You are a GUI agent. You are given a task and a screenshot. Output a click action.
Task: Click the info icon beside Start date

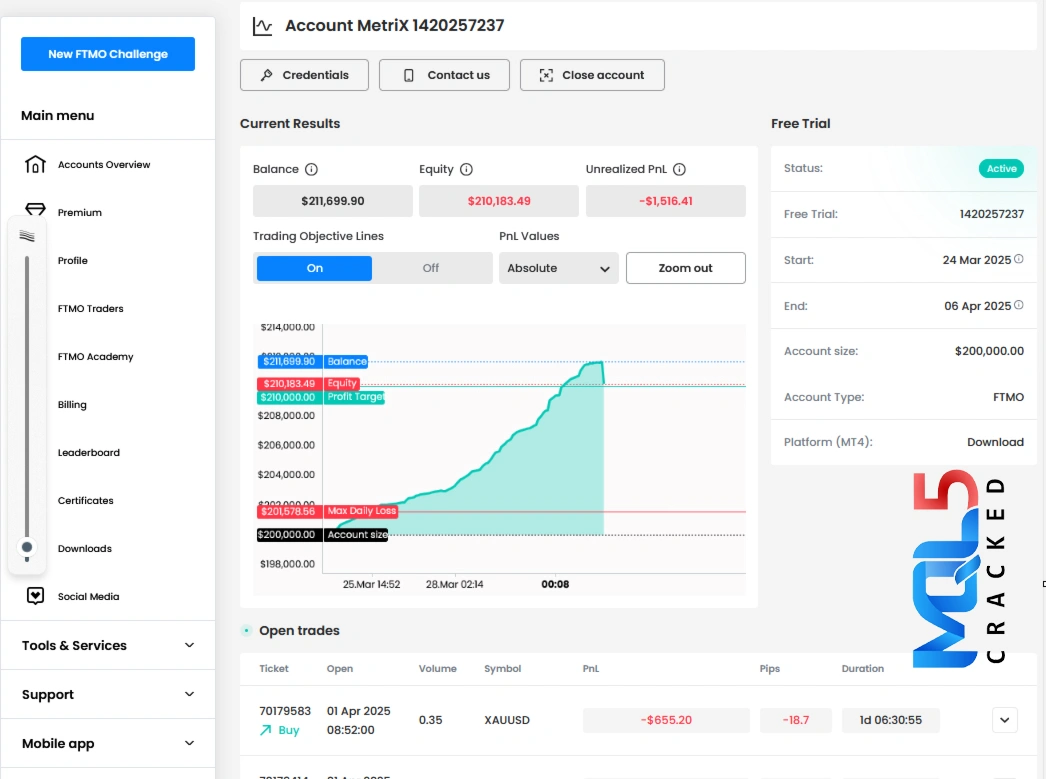pos(1019,260)
